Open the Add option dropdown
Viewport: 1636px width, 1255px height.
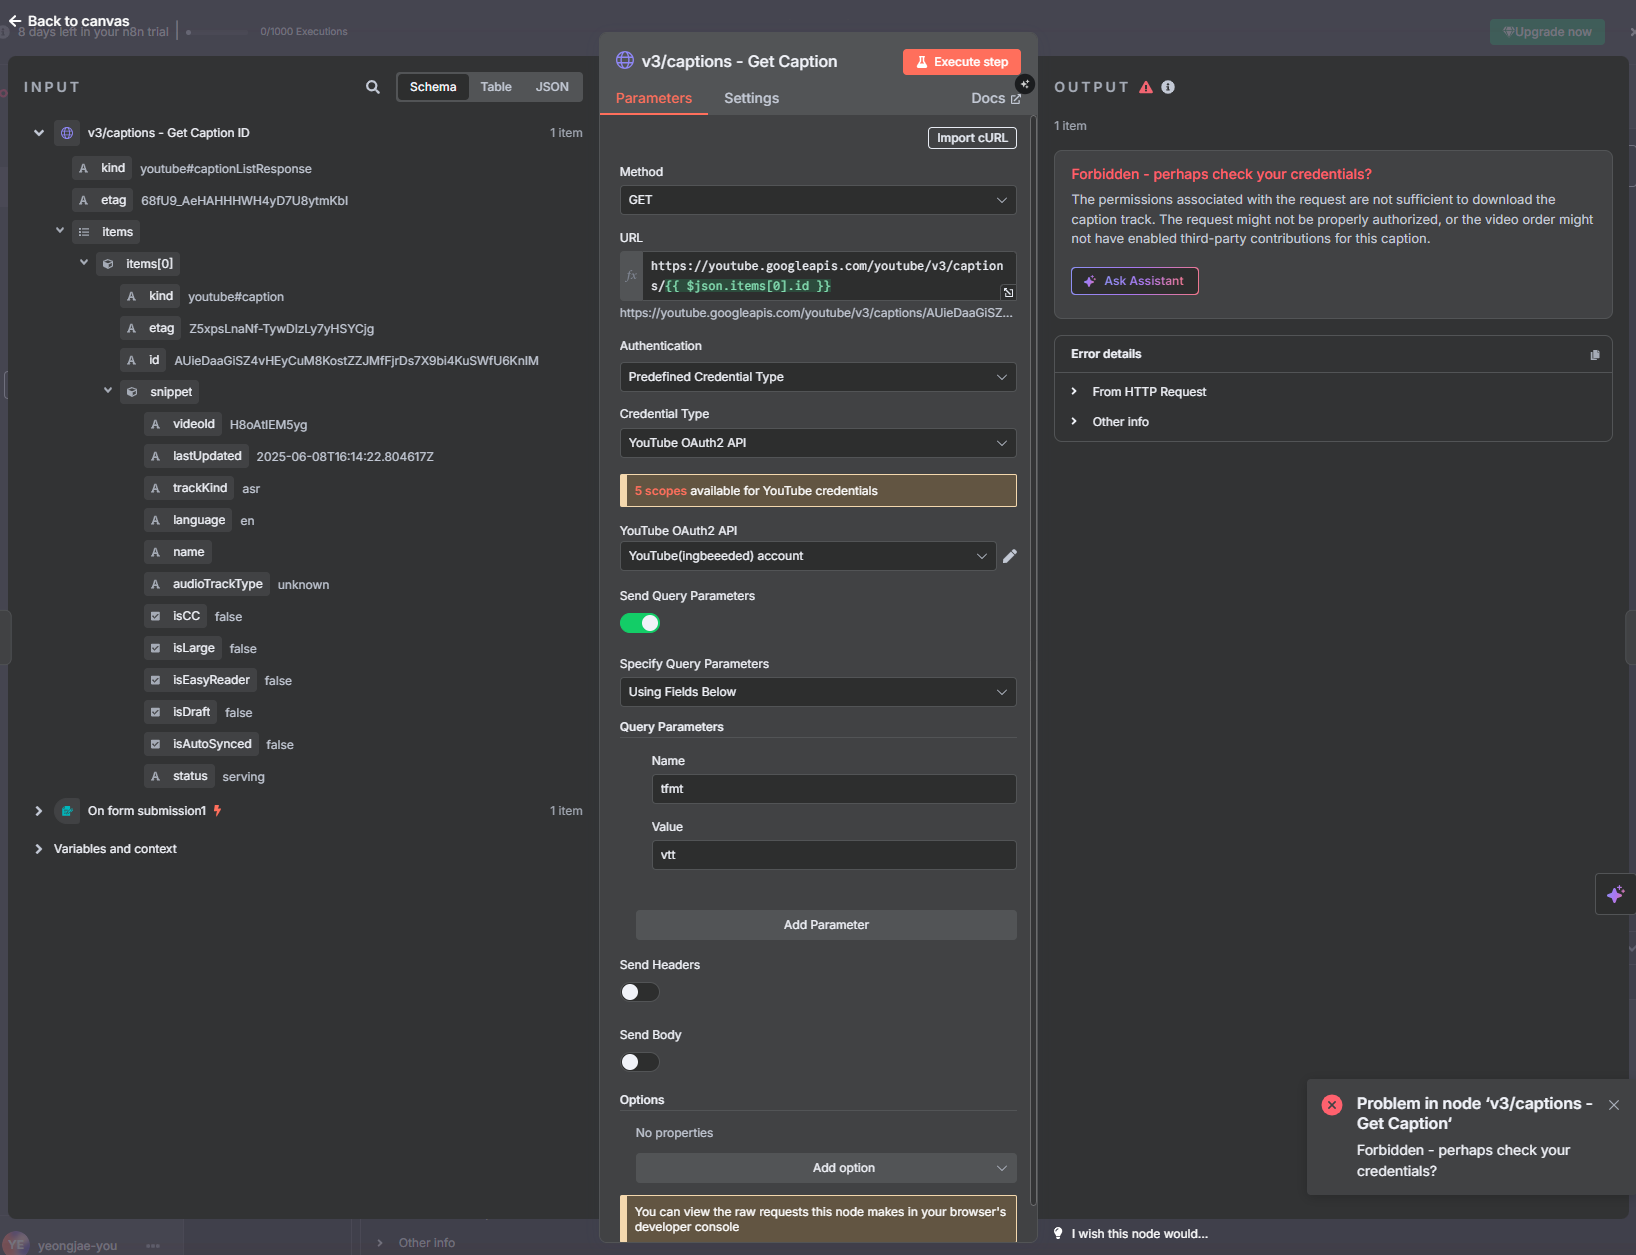(x=826, y=1168)
